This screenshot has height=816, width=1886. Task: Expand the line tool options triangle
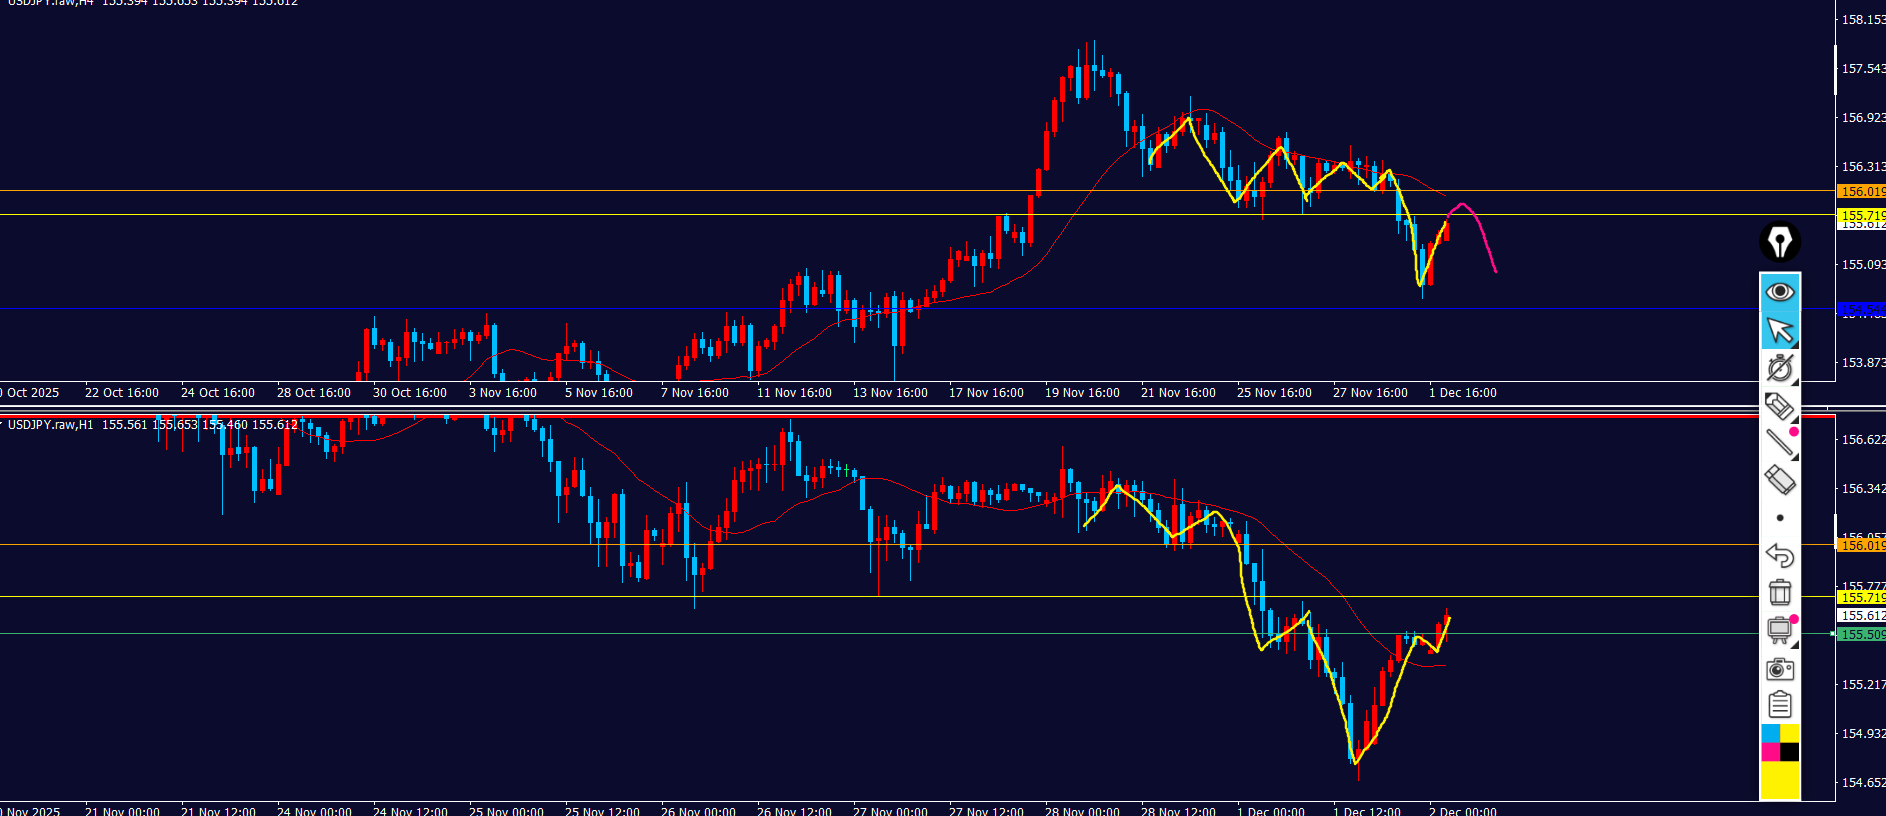pyautogui.click(x=1795, y=457)
